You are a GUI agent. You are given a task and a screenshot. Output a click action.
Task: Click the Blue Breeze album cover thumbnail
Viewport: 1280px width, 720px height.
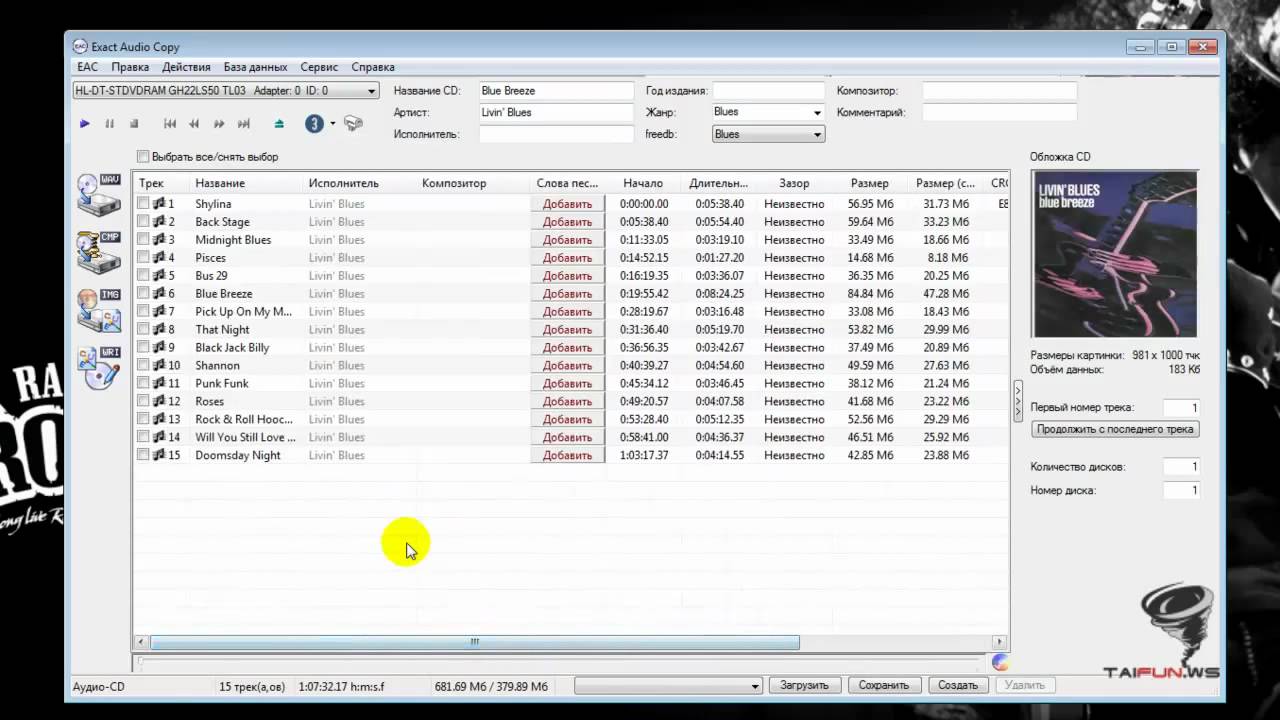(1114, 254)
